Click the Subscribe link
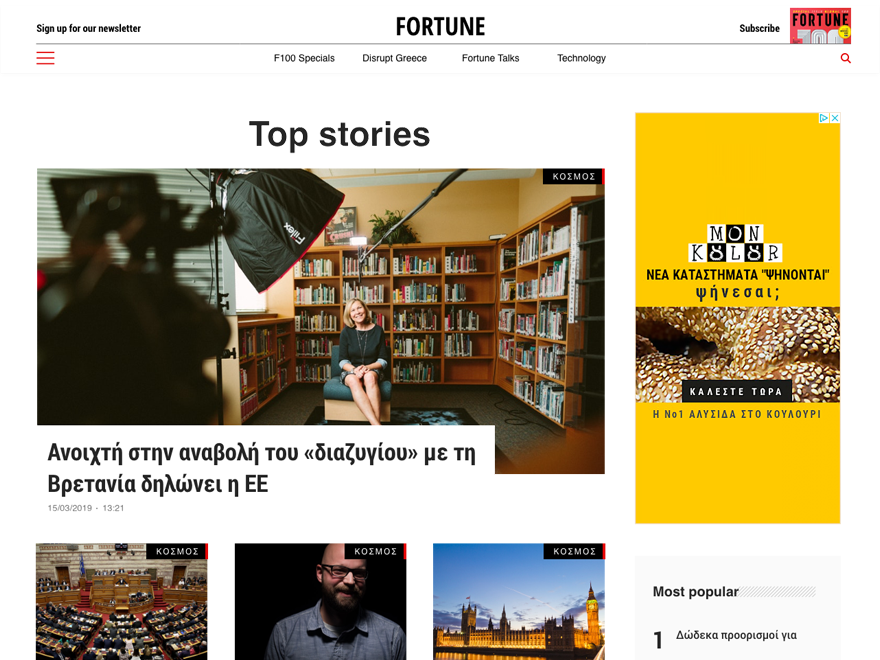880x660 pixels. 759,28
